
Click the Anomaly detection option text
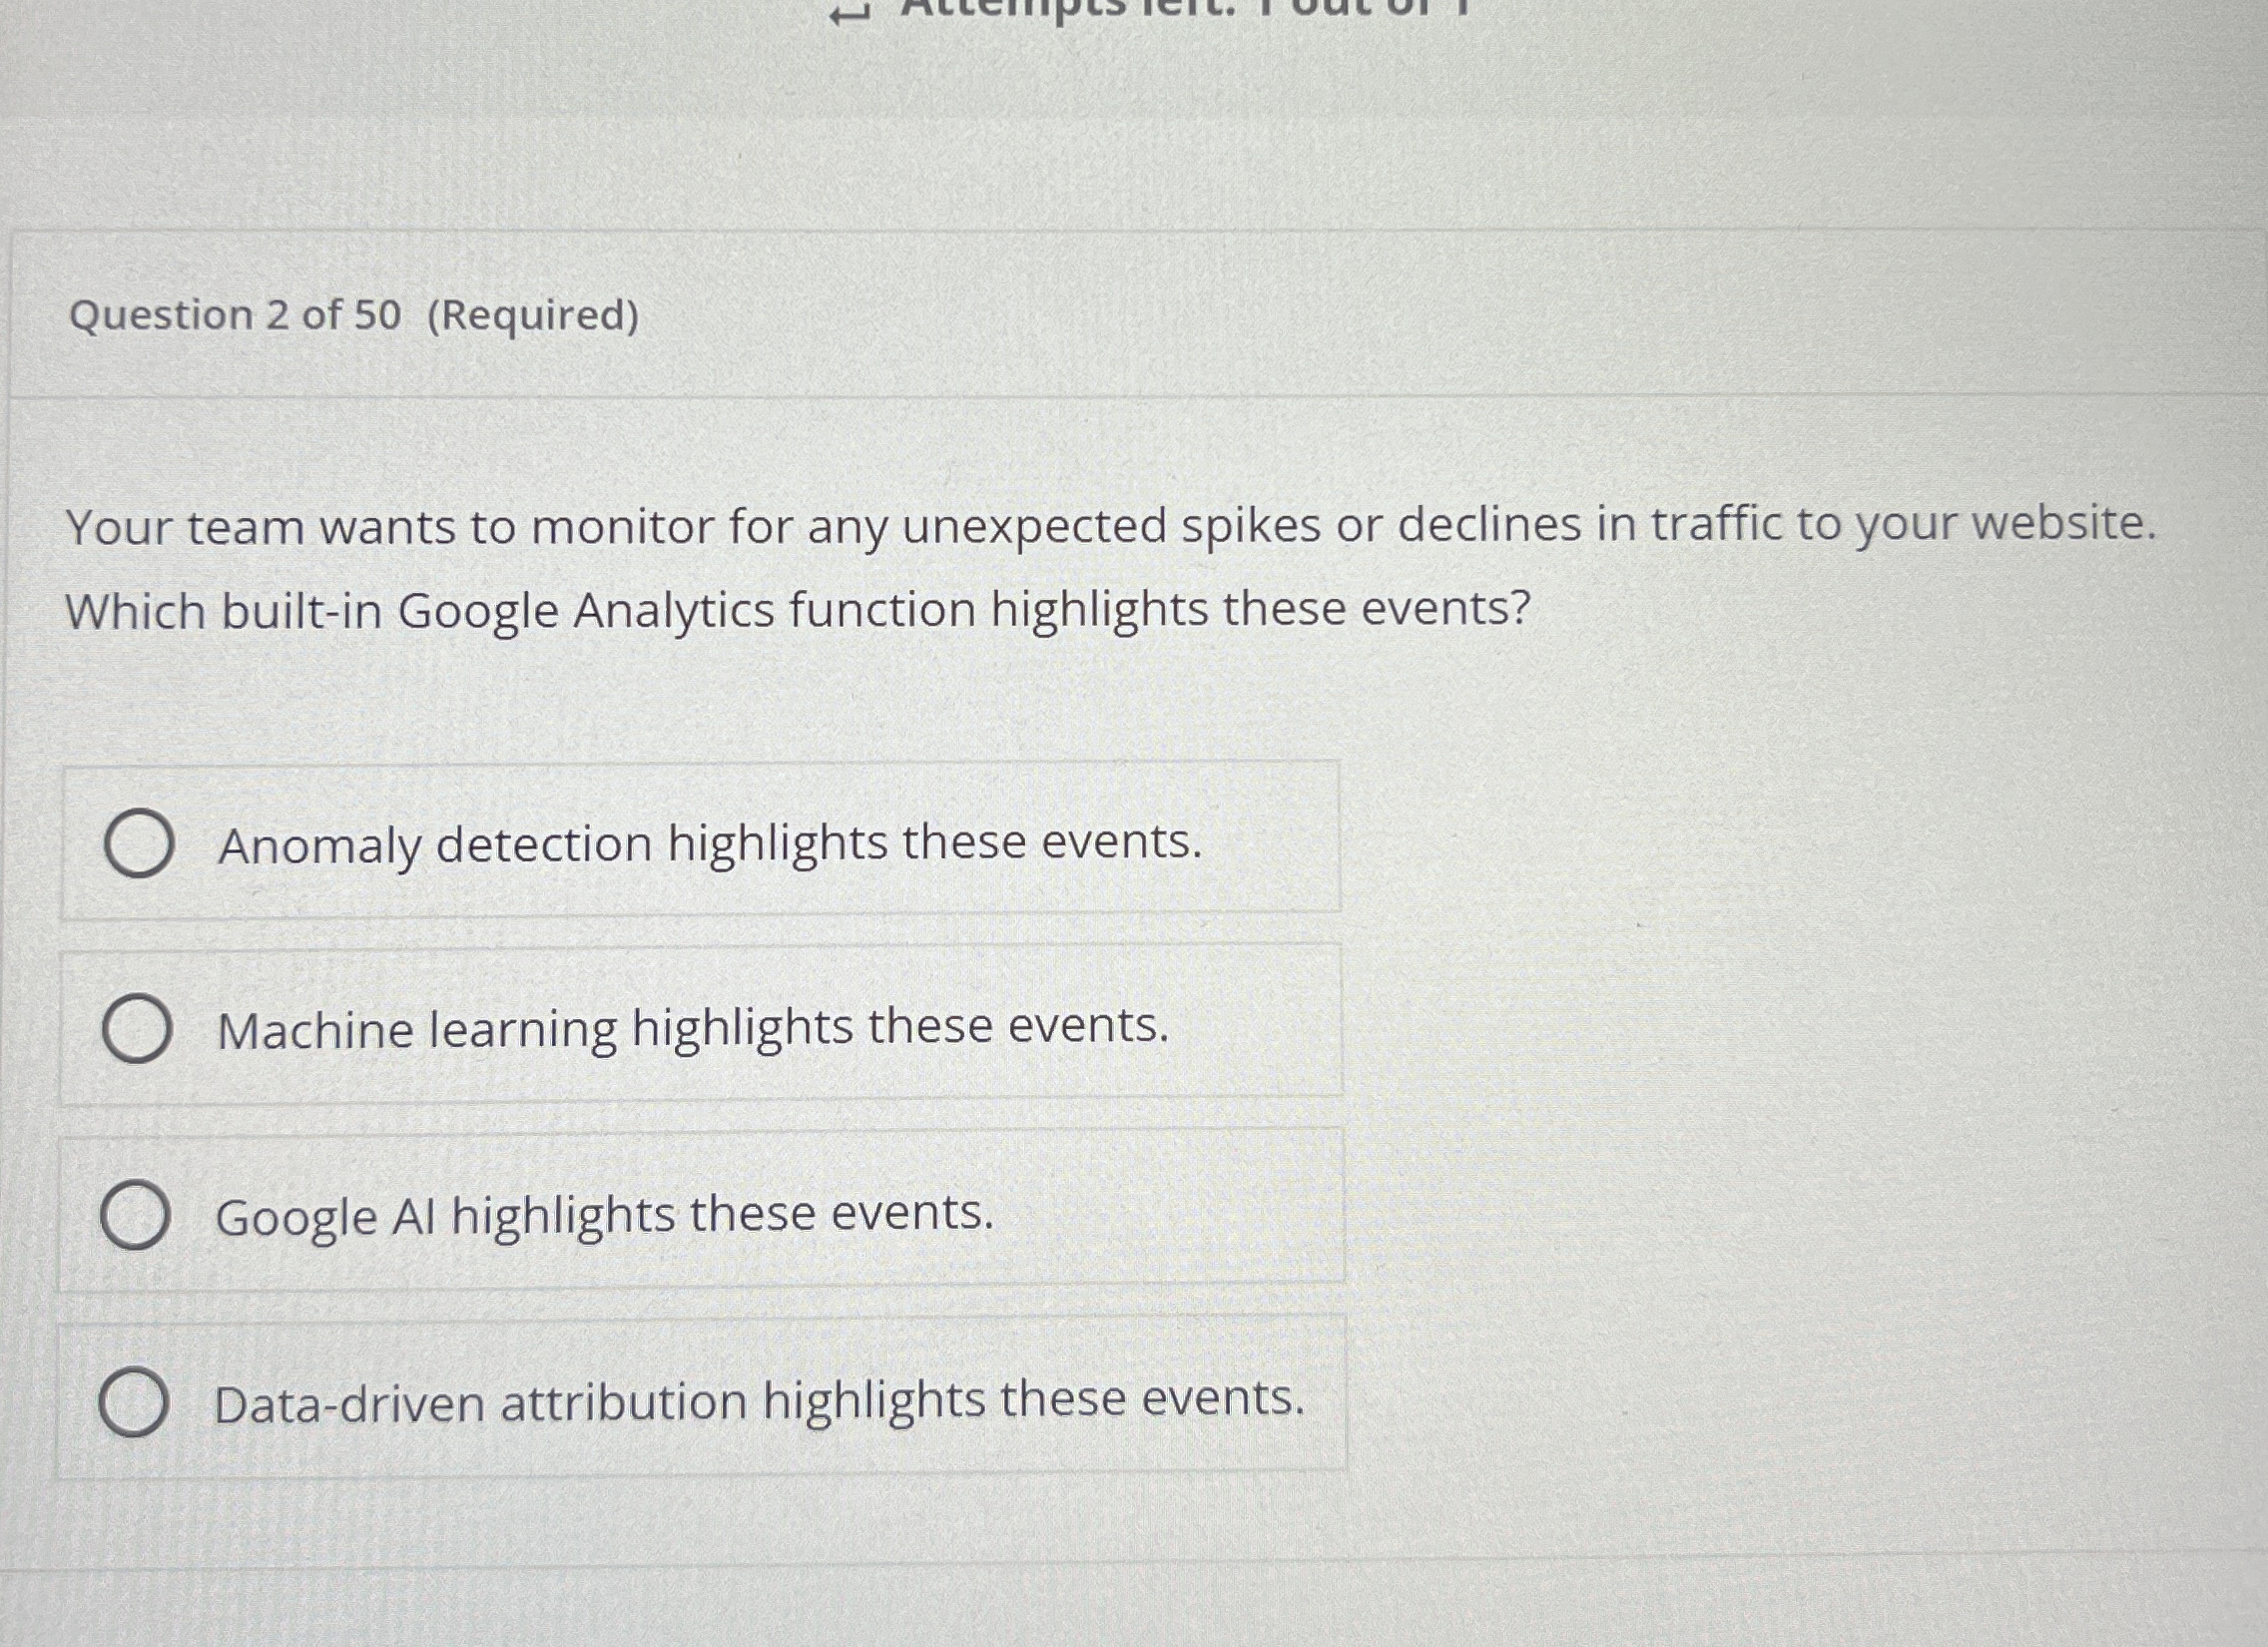[710, 843]
